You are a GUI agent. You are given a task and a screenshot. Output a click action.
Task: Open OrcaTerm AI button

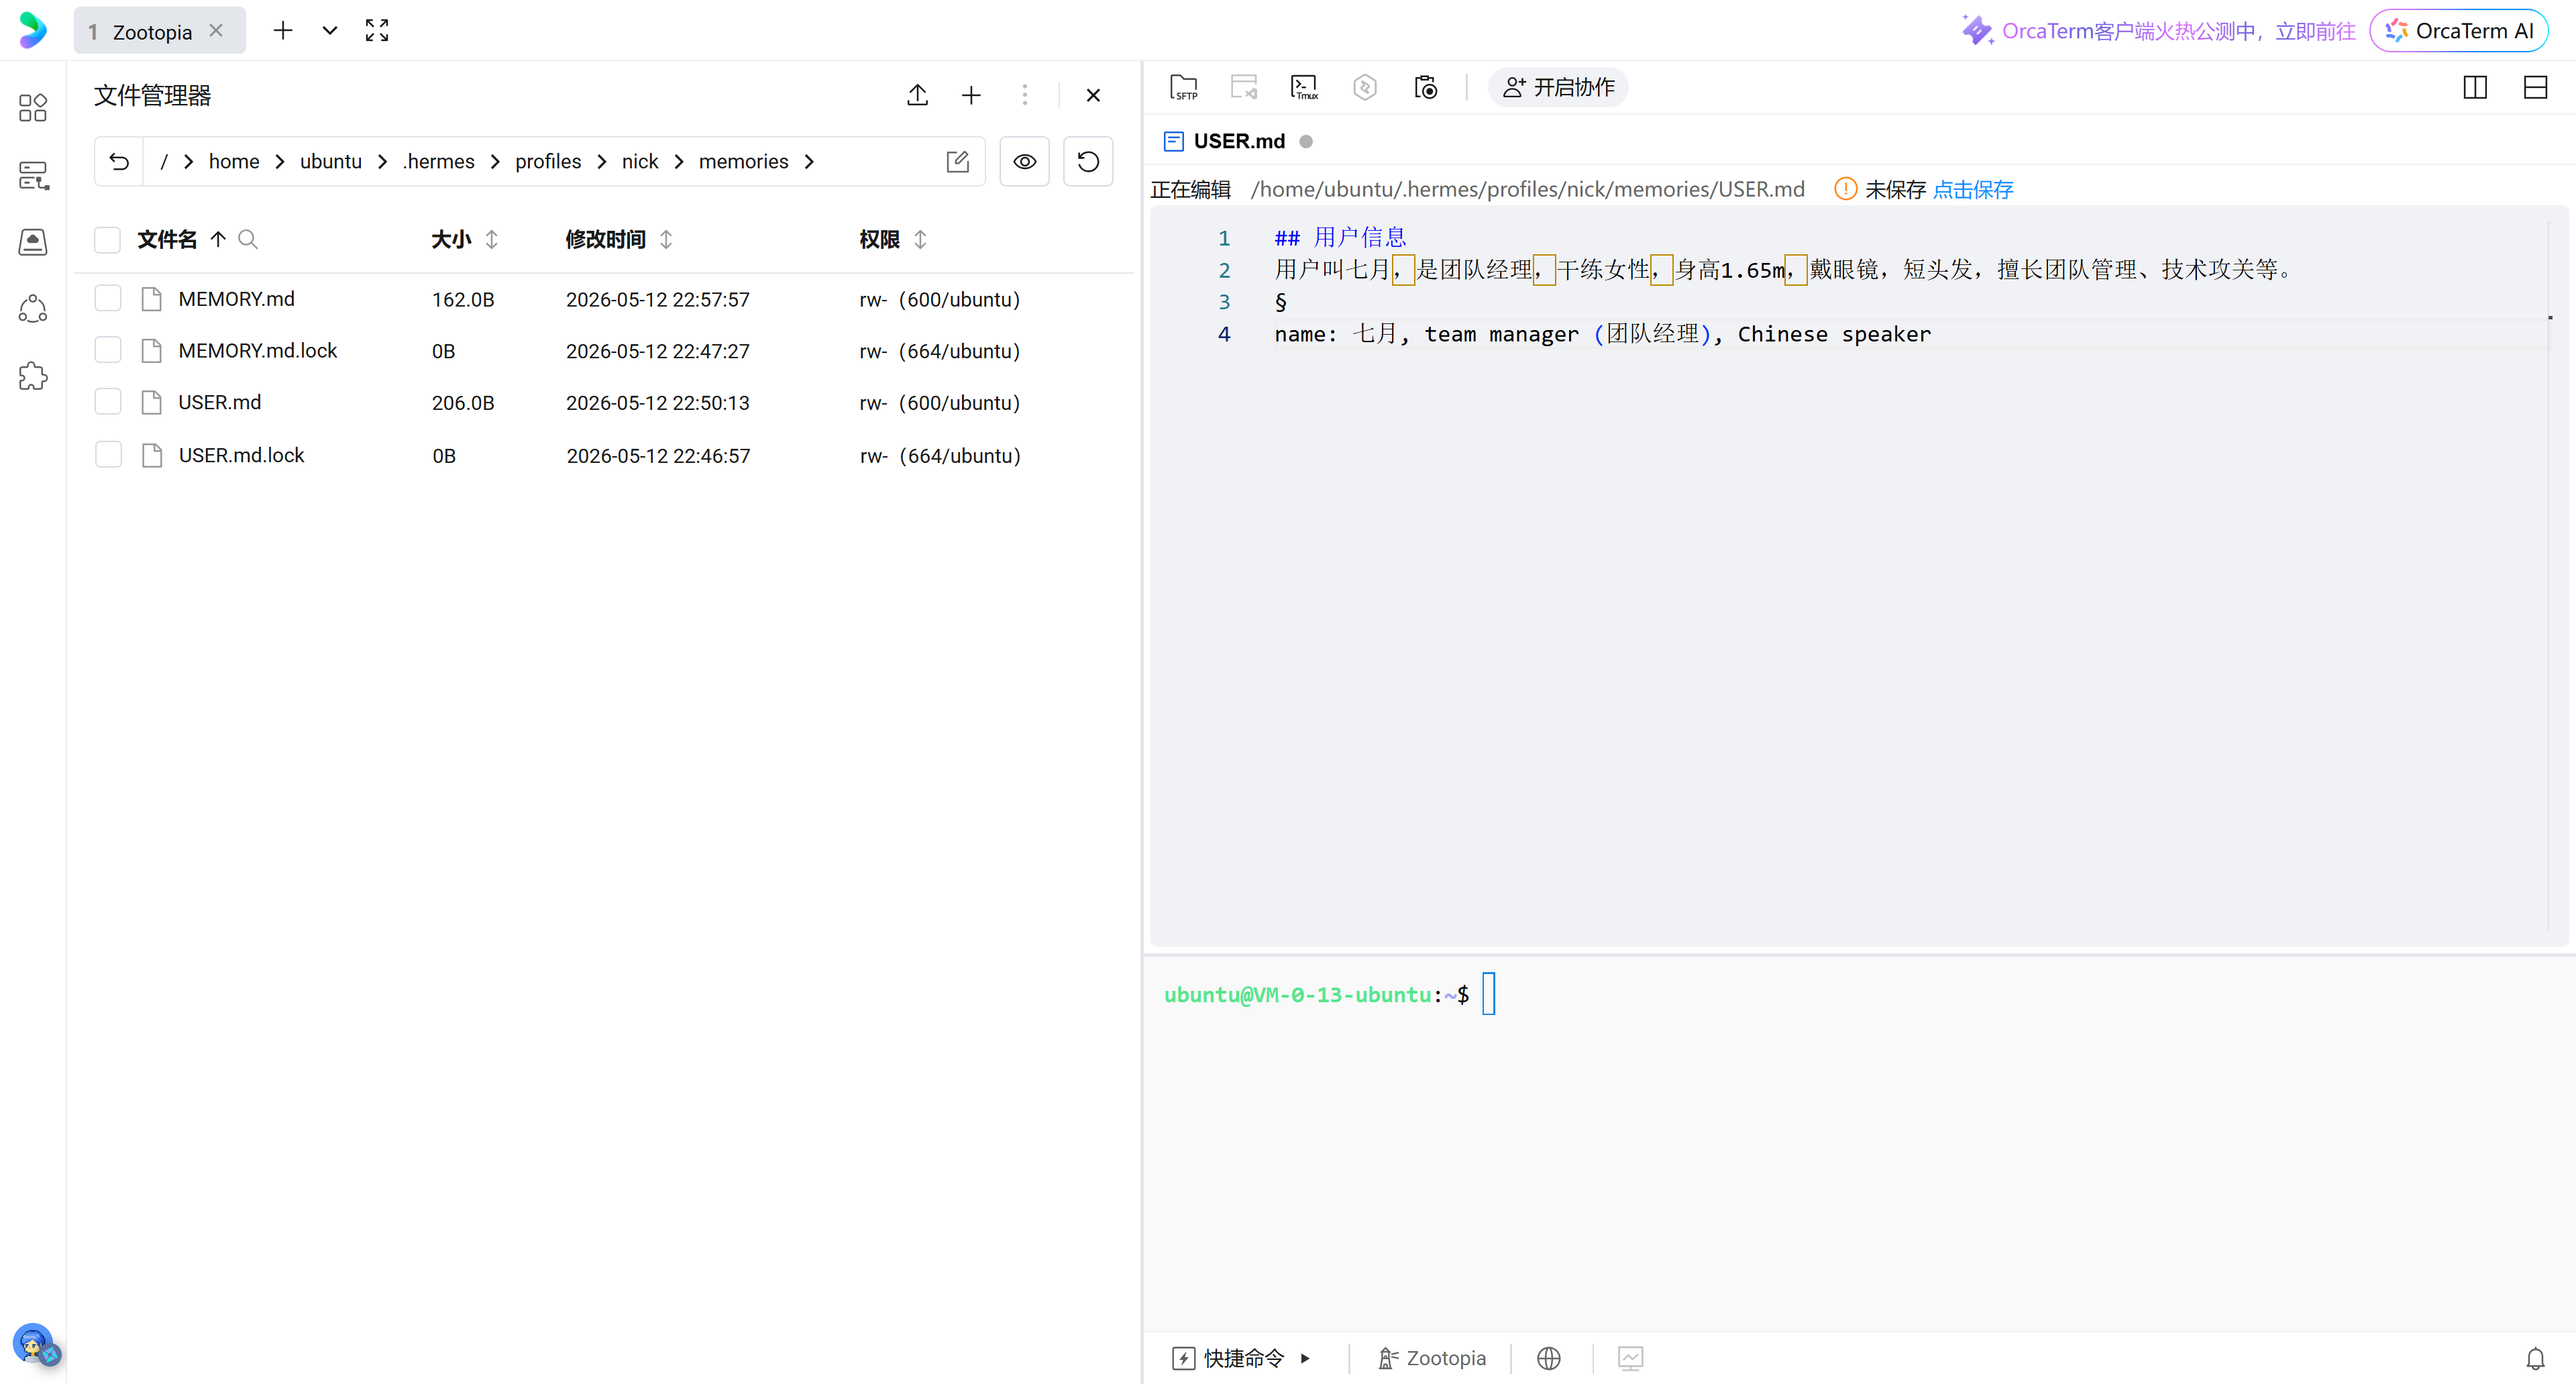click(x=2459, y=31)
